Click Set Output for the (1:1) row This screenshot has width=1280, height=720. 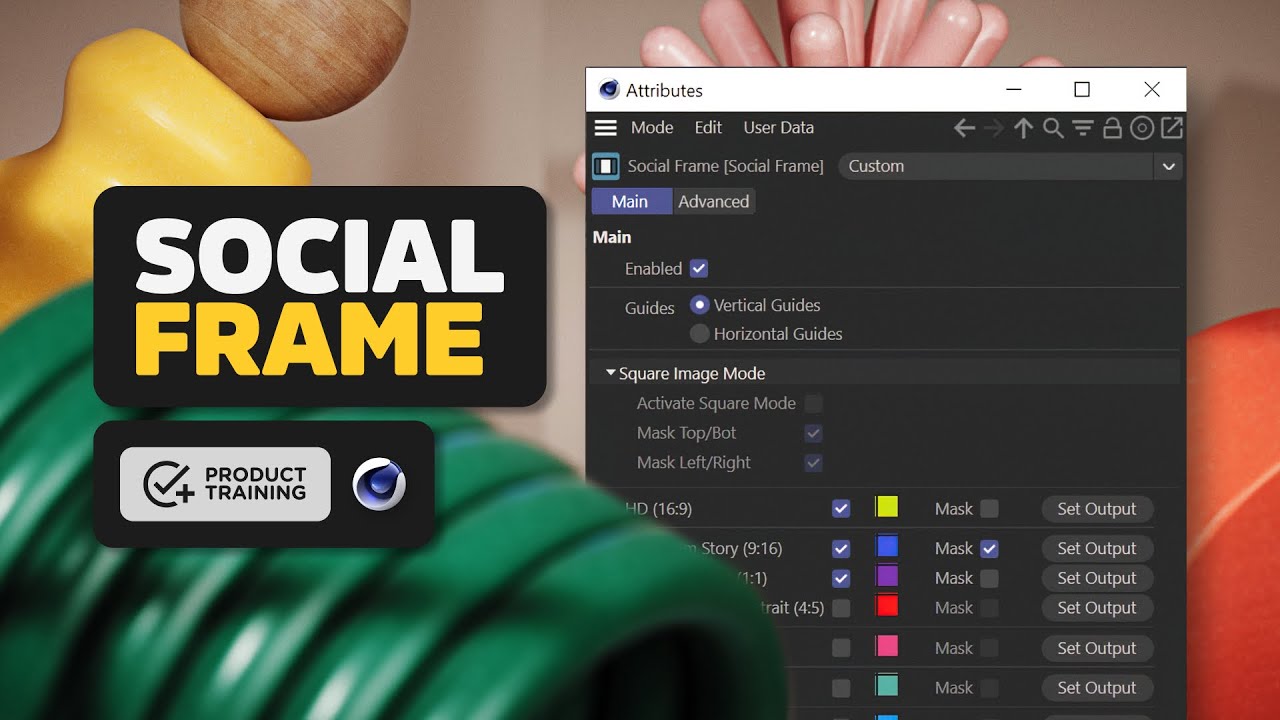[1097, 578]
